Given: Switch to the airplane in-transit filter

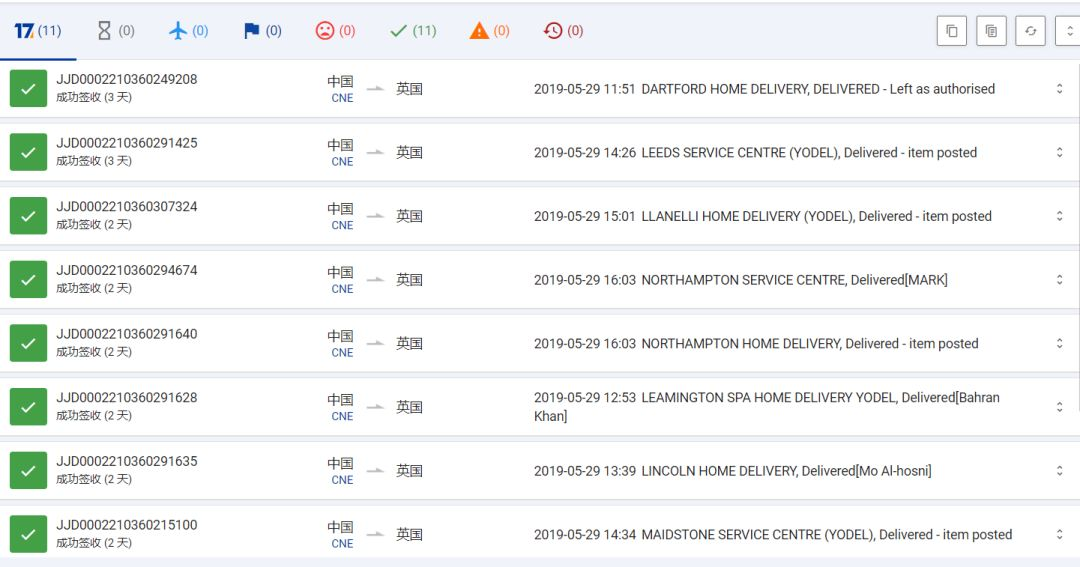Looking at the screenshot, I should coord(188,31).
